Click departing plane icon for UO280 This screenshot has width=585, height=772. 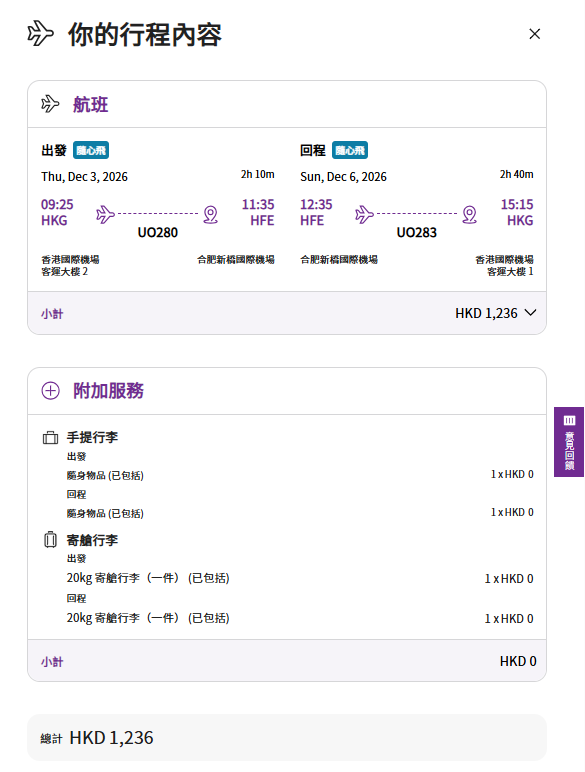pos(105,214)
